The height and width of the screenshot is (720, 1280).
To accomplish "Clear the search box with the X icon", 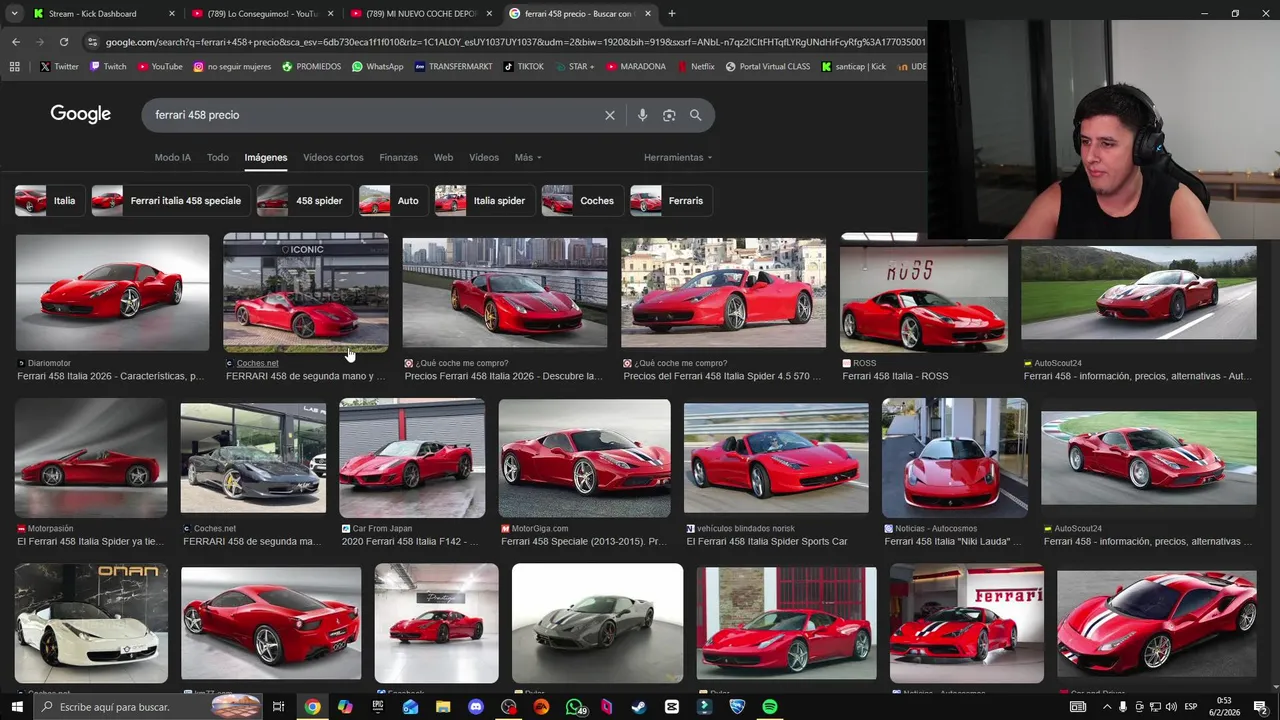I will click(609, 115).
